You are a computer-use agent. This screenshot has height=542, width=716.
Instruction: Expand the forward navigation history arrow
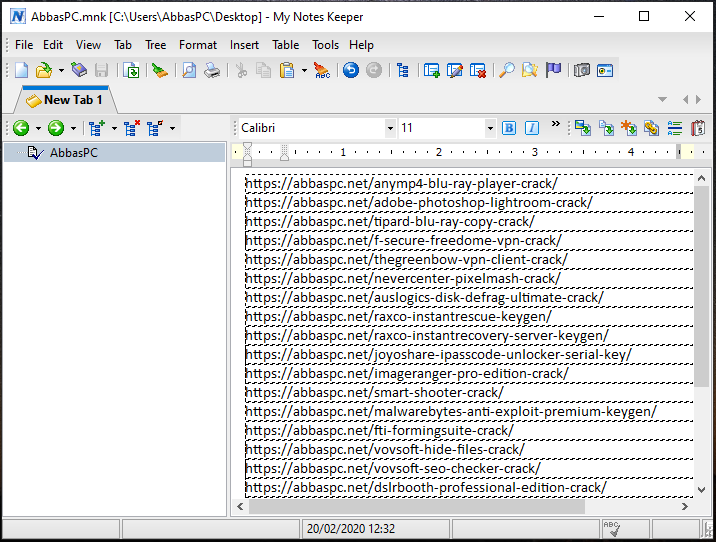(x=74, y=129)
